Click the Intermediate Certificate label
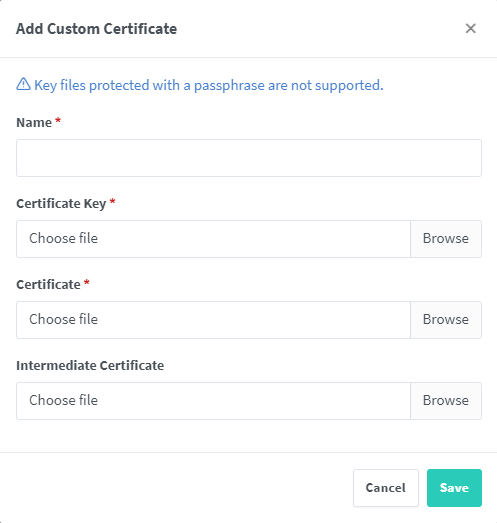 [90, 366]
